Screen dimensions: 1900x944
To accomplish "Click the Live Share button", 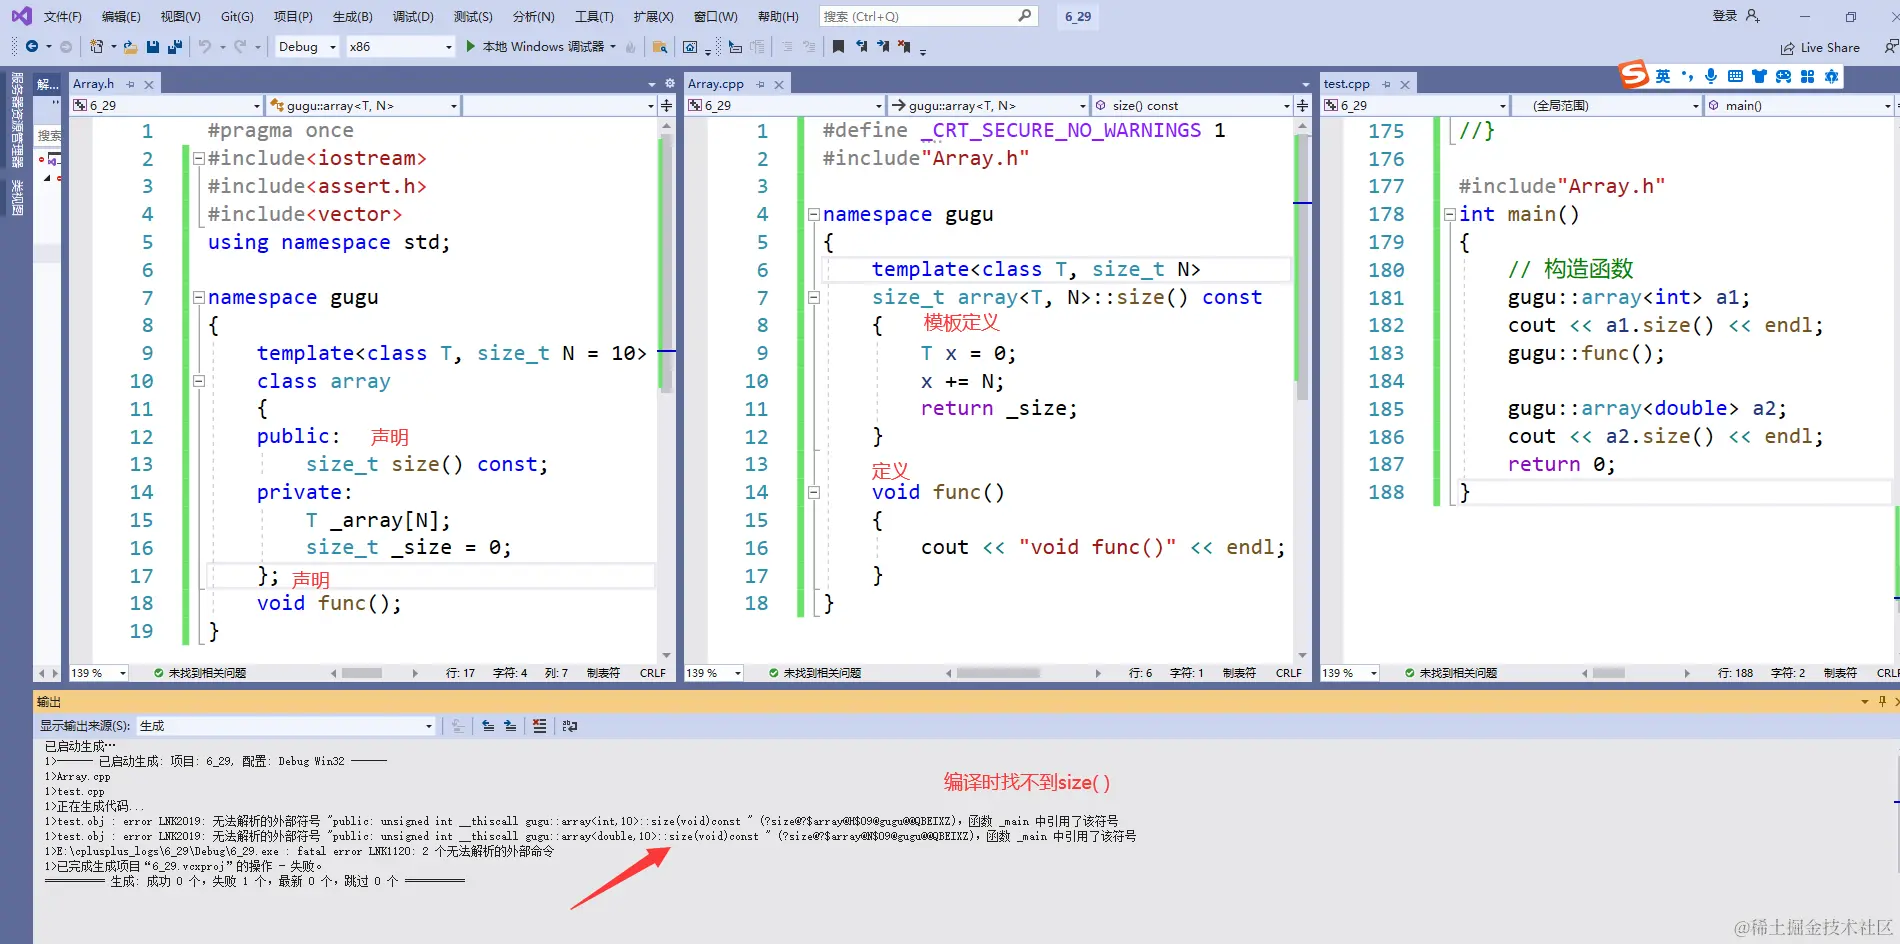I will pos(1820,47).
